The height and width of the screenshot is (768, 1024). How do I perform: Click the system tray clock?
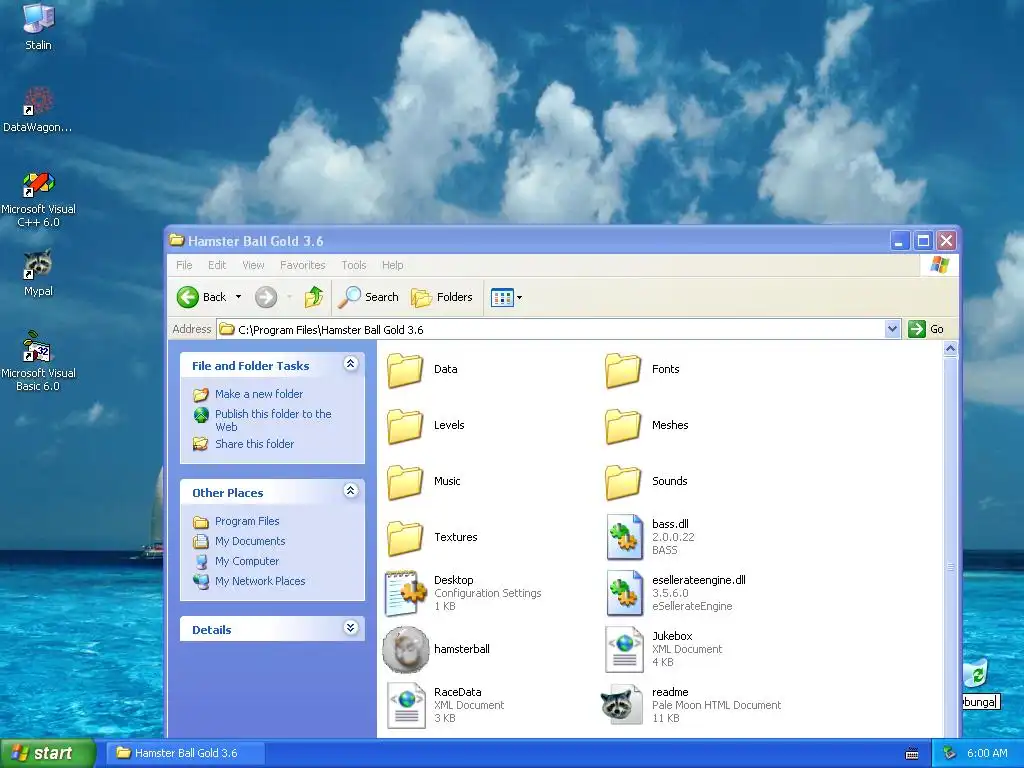[987, 754]
